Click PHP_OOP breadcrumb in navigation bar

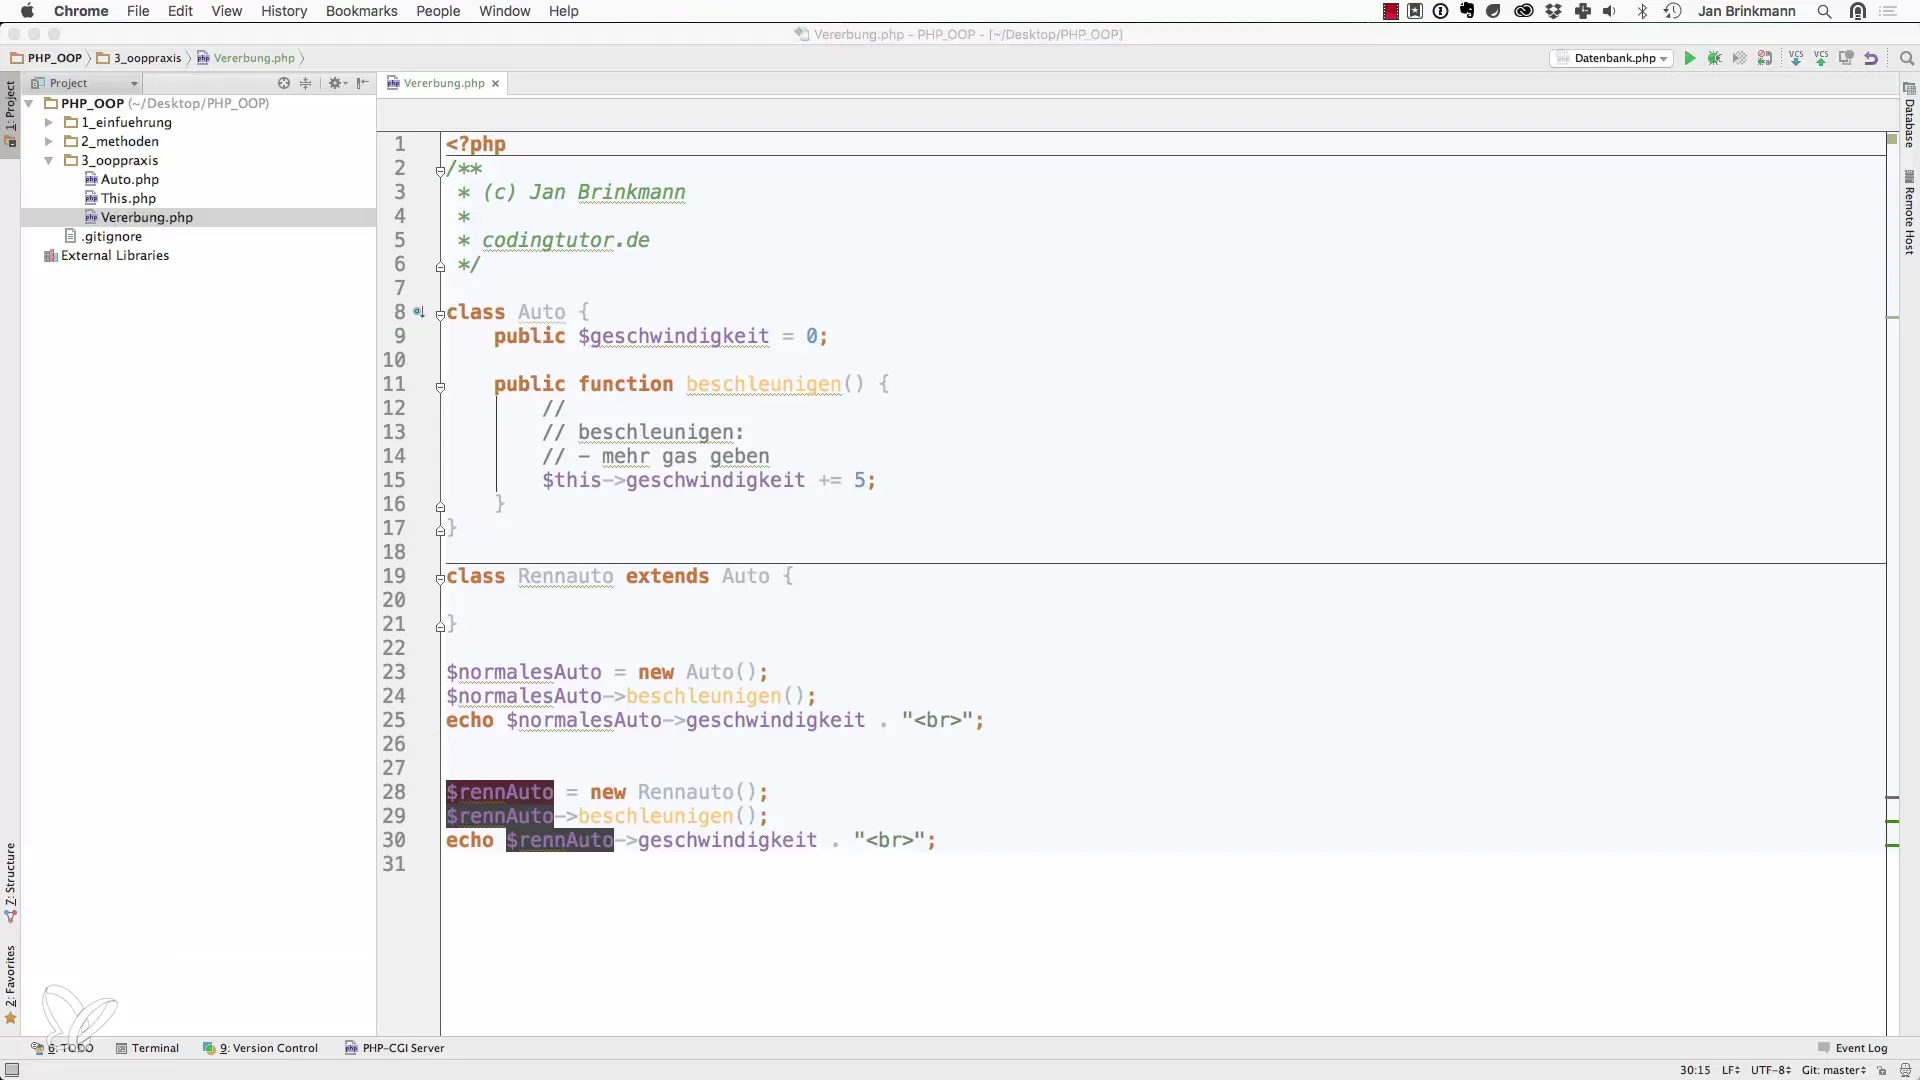pyautogui.click(x=47, y=58)
